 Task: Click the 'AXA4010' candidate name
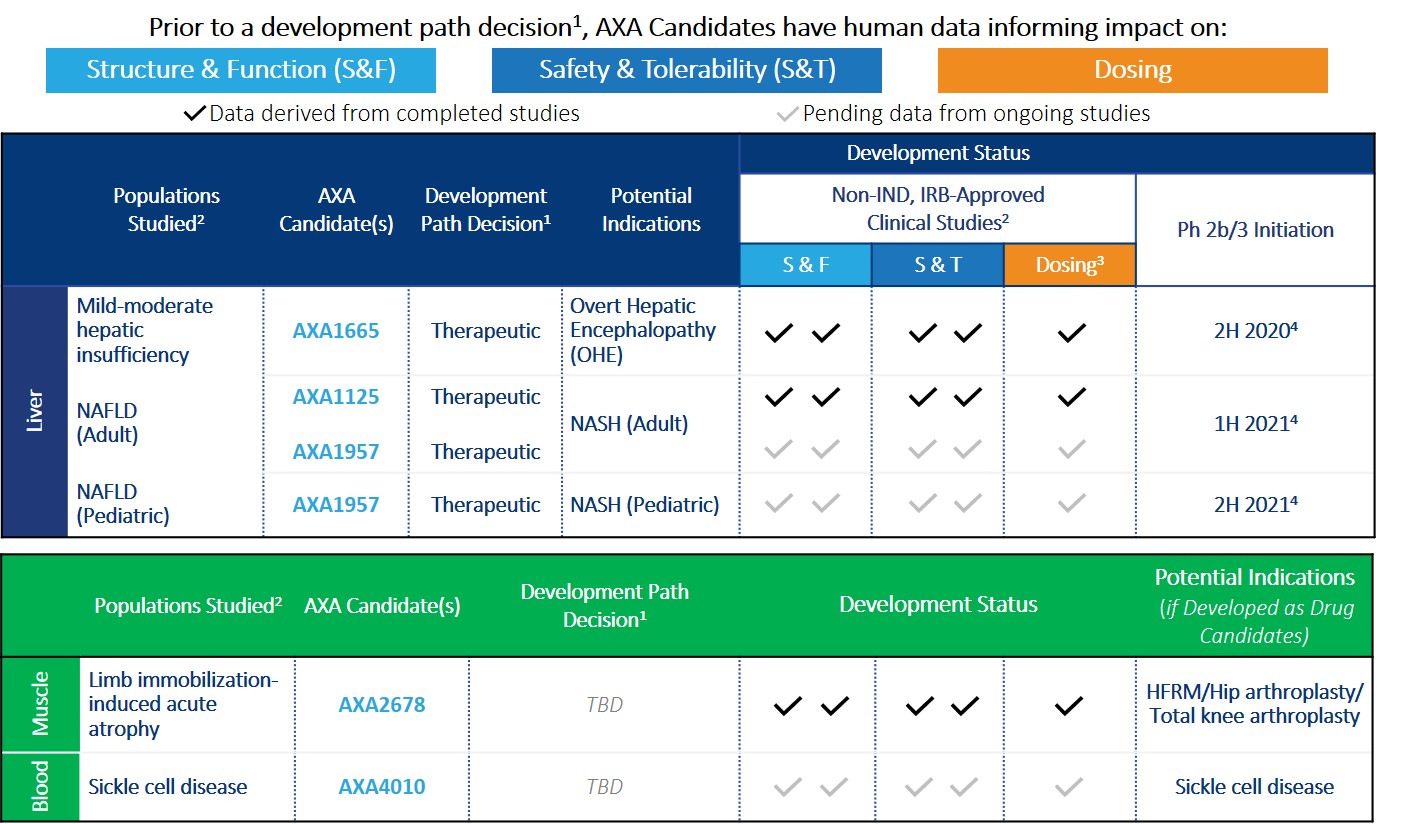tap(382, 787)
